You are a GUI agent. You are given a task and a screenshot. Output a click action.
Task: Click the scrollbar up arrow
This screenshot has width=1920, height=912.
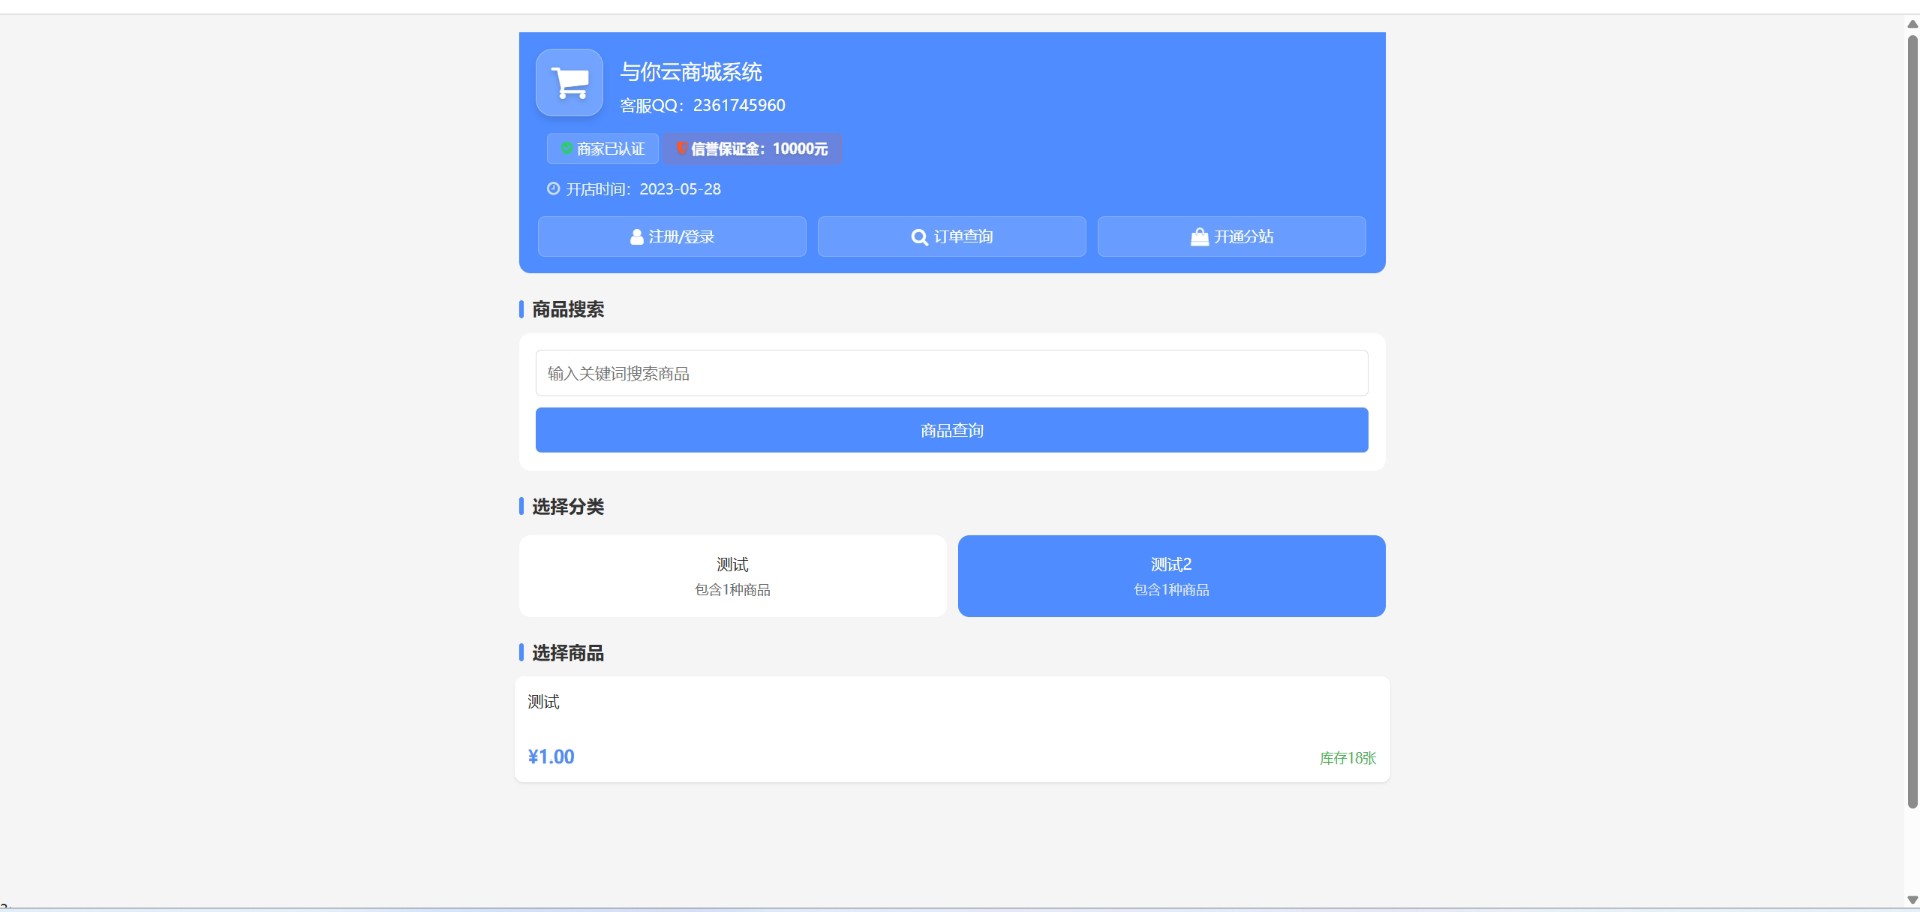pyautogui.click(x=1912, y=24)
